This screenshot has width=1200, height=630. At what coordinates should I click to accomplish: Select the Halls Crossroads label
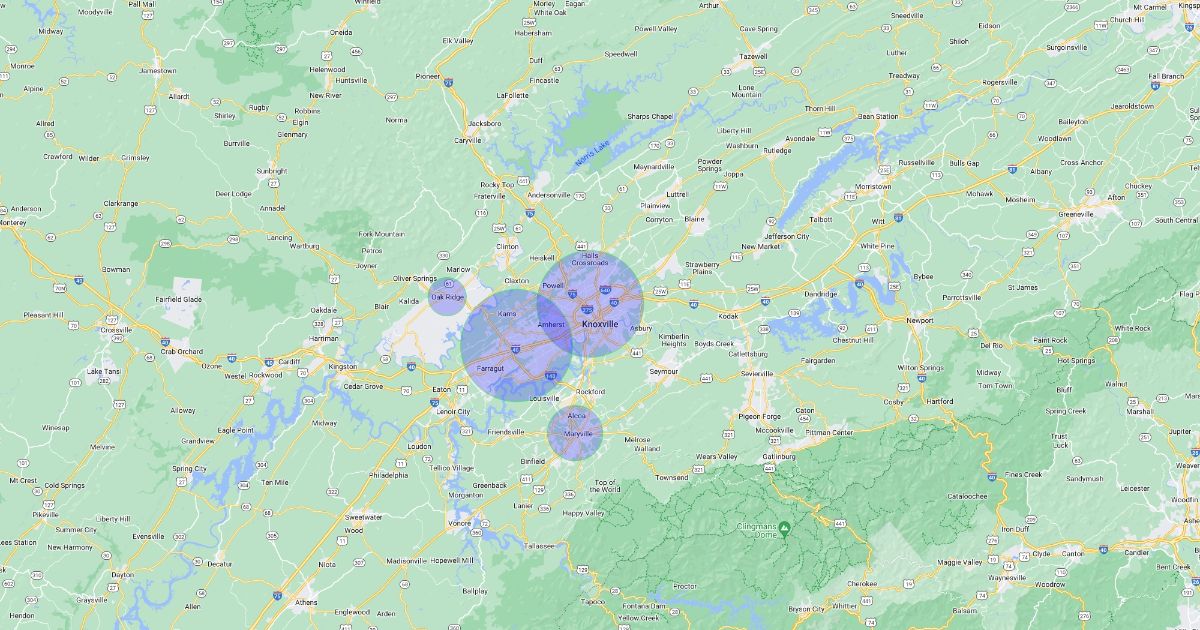[589, 259]
